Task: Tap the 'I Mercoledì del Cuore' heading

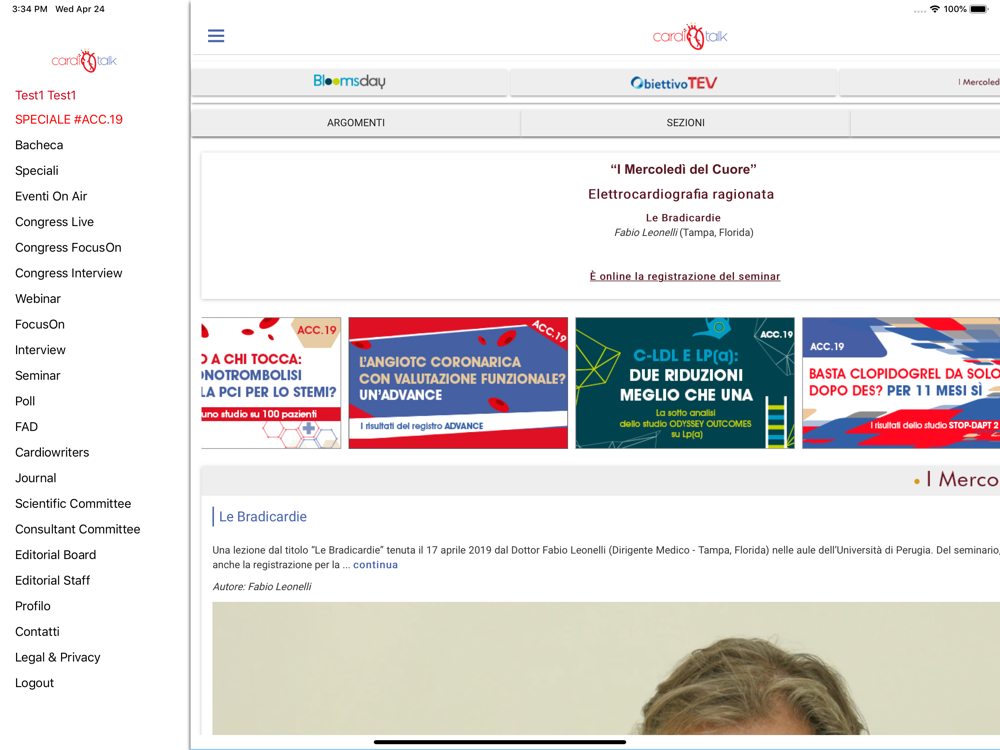Action: [x=683, y=169]
